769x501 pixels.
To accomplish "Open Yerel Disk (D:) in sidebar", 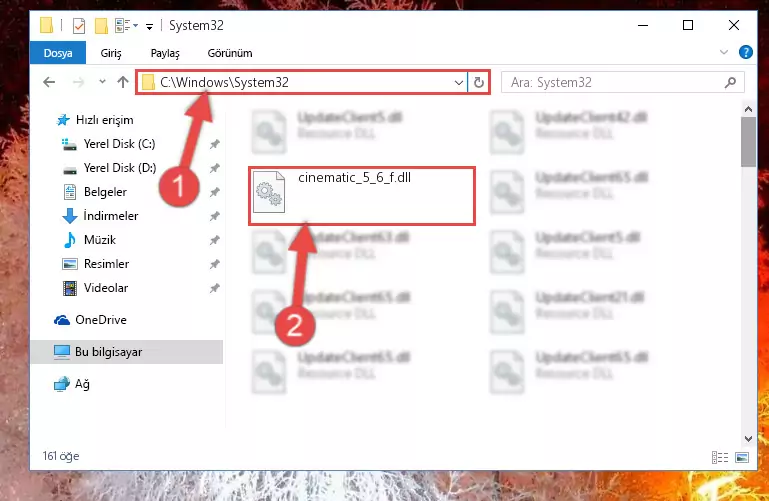I will [x=120, y=168].
